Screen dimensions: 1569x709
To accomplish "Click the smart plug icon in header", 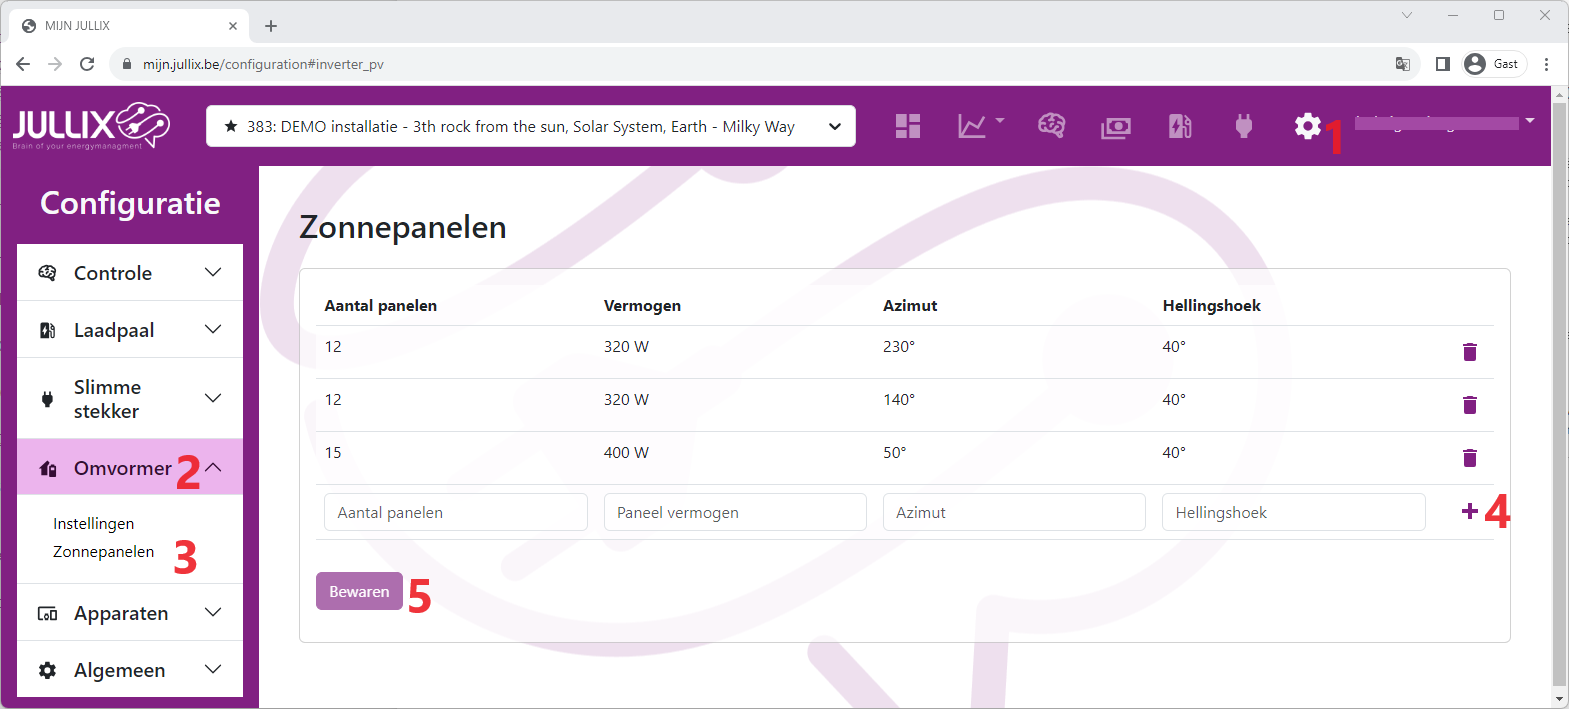I will (1243, 126).
